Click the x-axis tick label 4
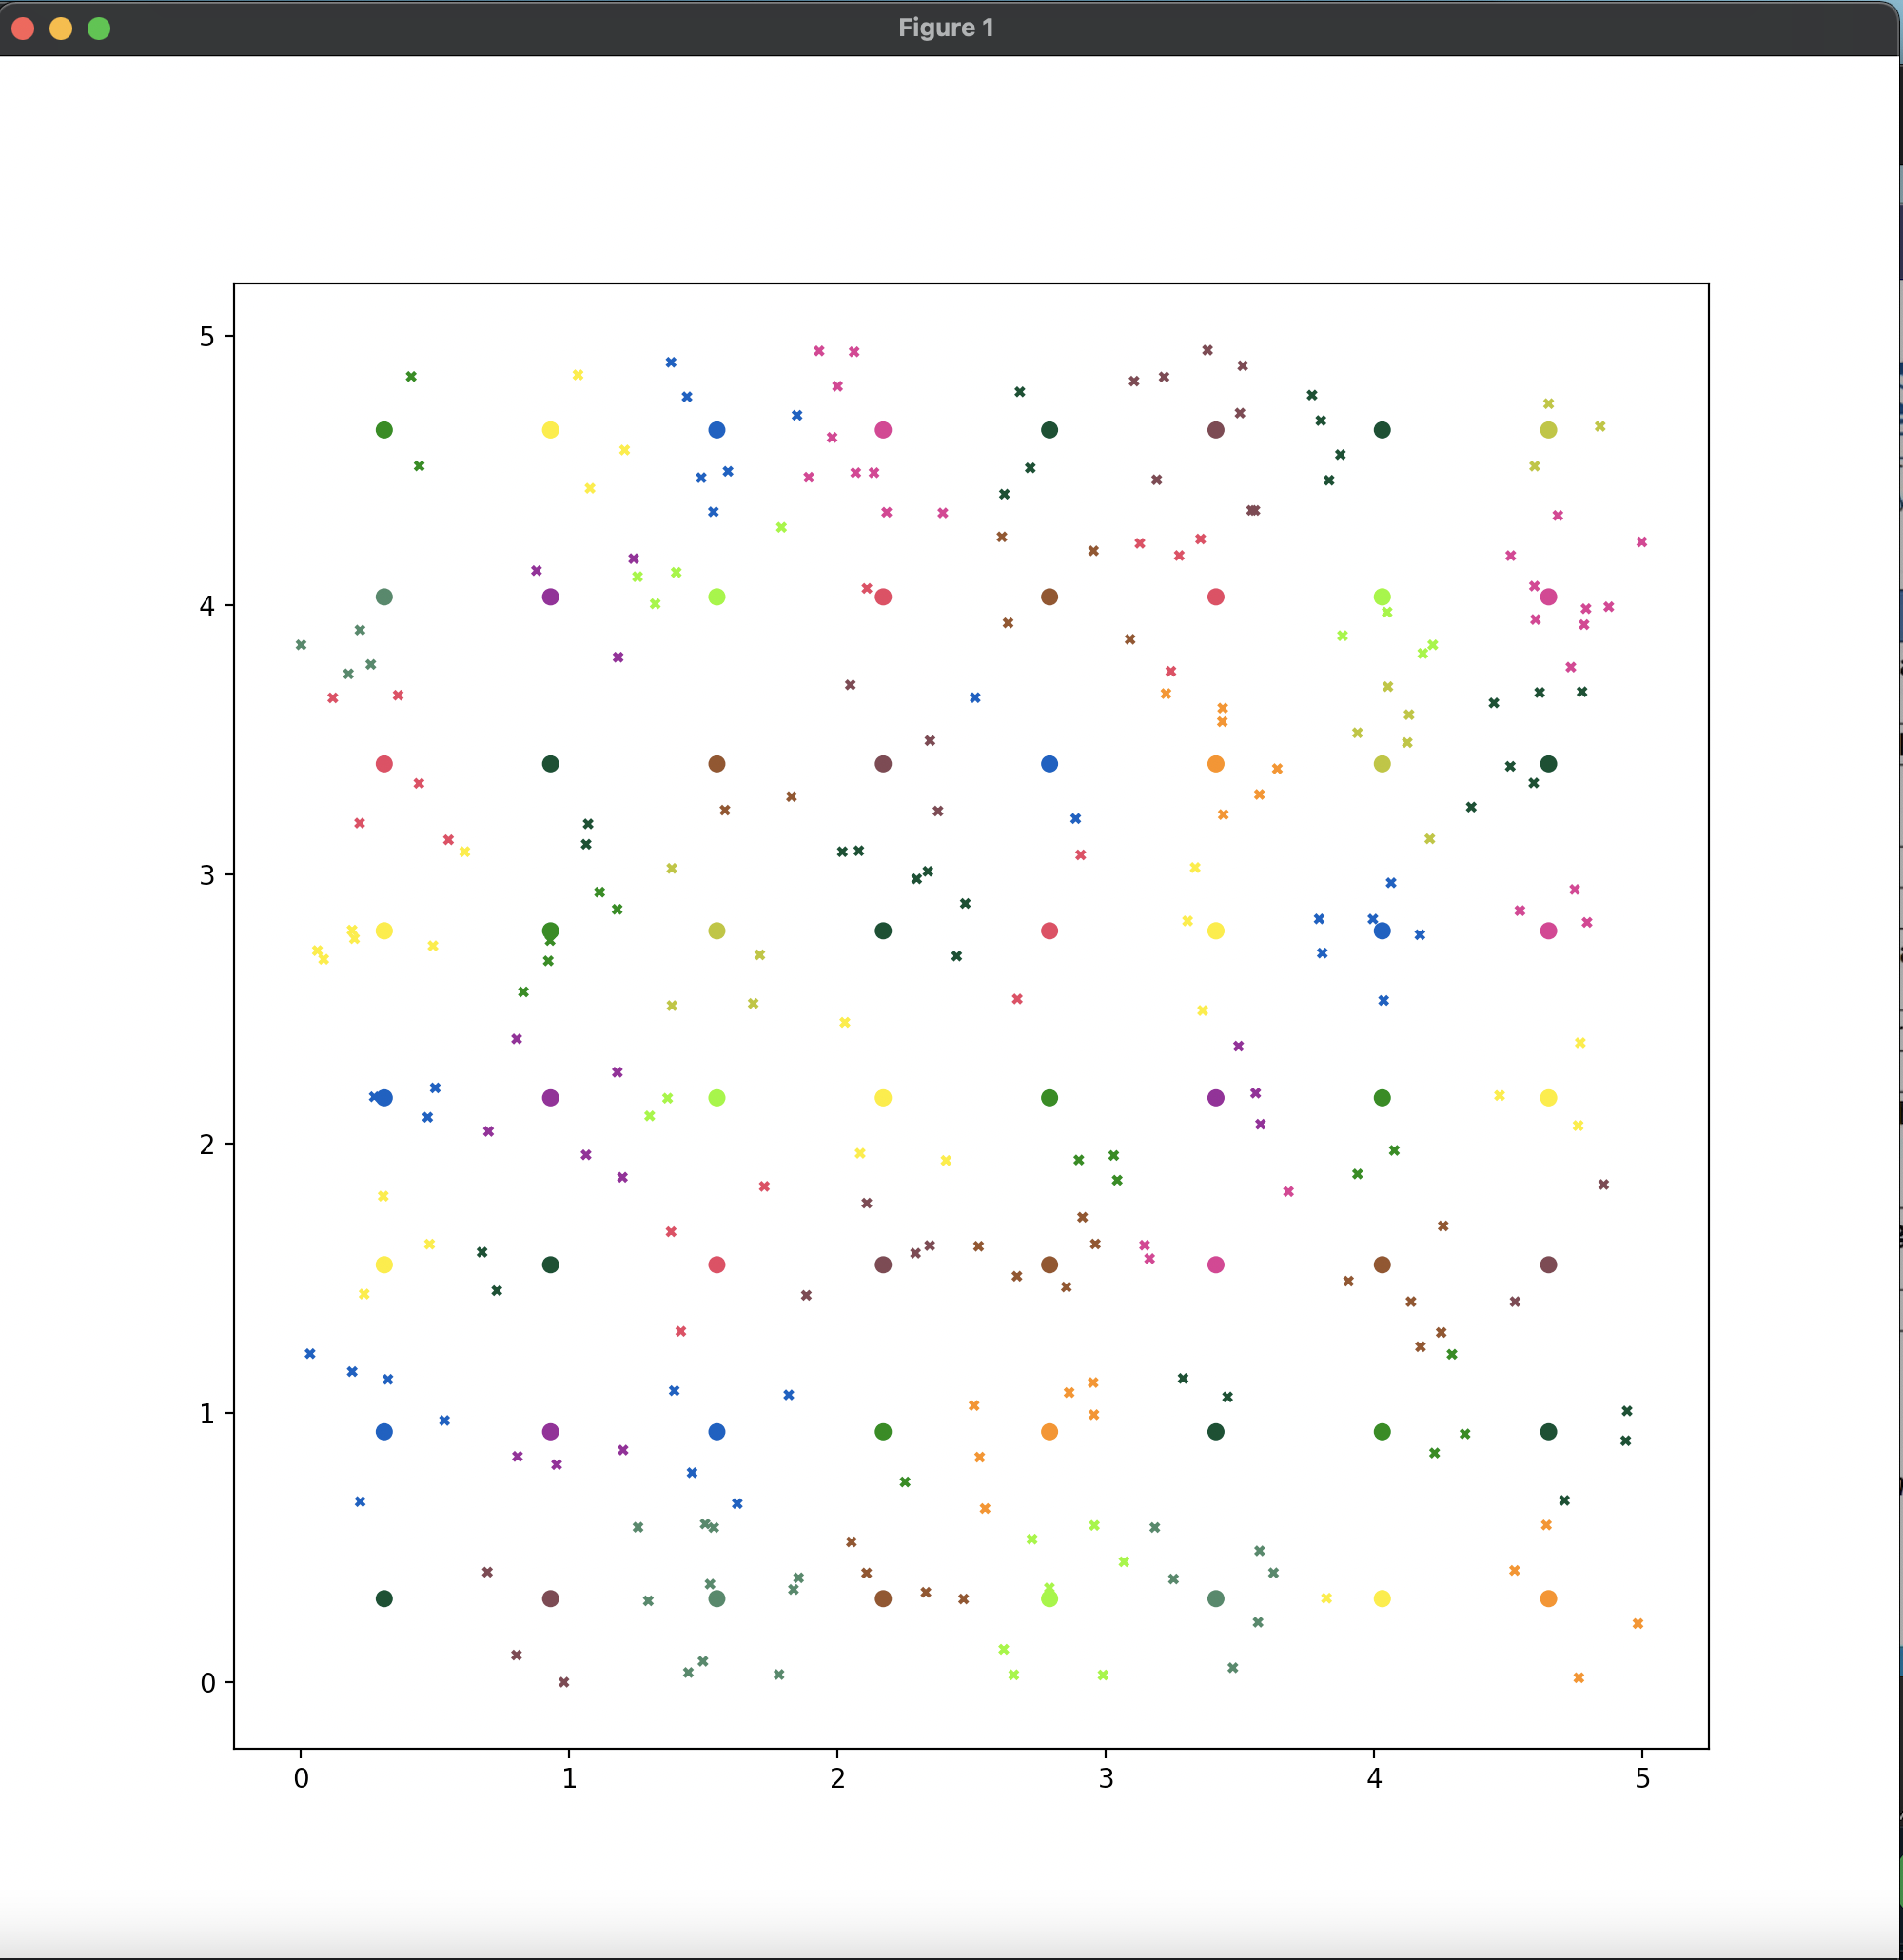 pos(1374,1778)
